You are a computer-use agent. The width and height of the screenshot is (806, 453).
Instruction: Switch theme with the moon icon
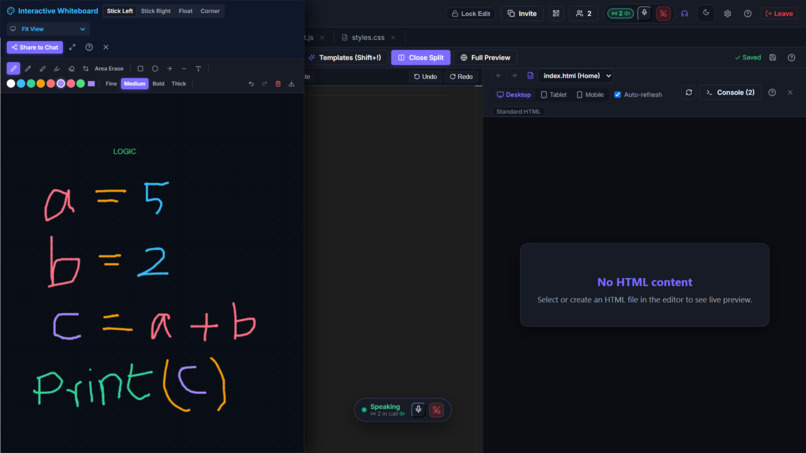[706, 13]
